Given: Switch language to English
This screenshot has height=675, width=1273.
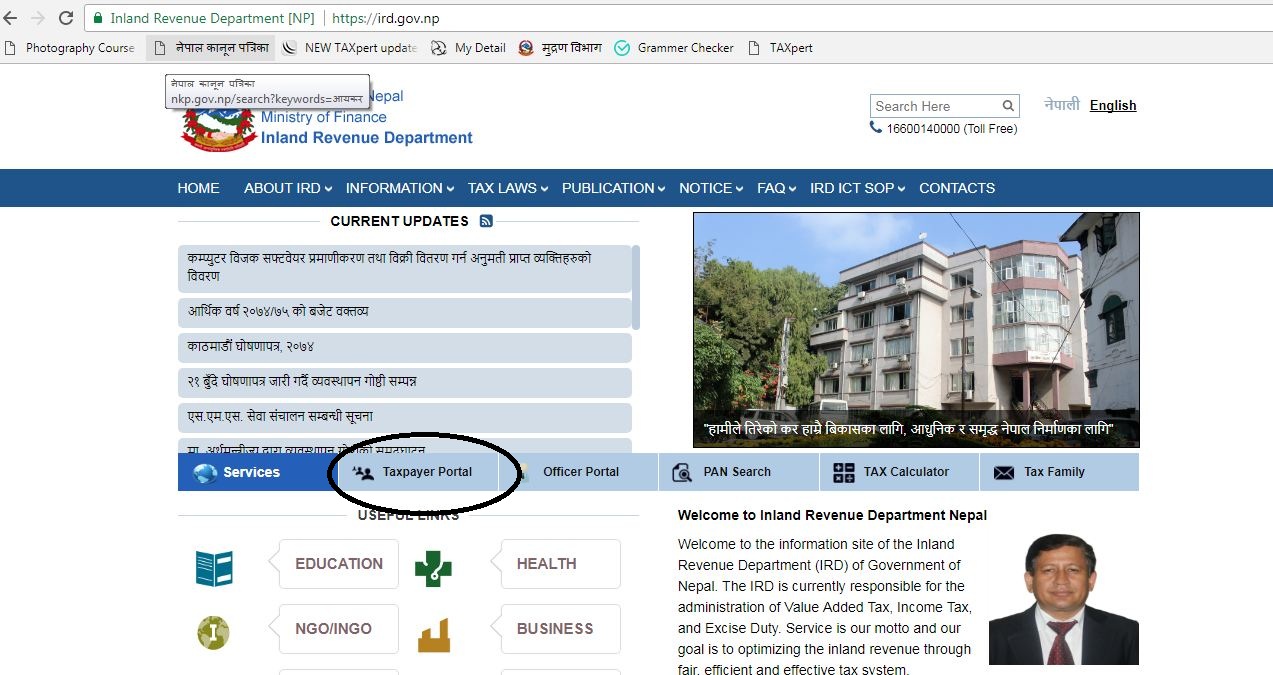Looking at the screenshot, I should pyautogui.click(x=1113, y=106).
